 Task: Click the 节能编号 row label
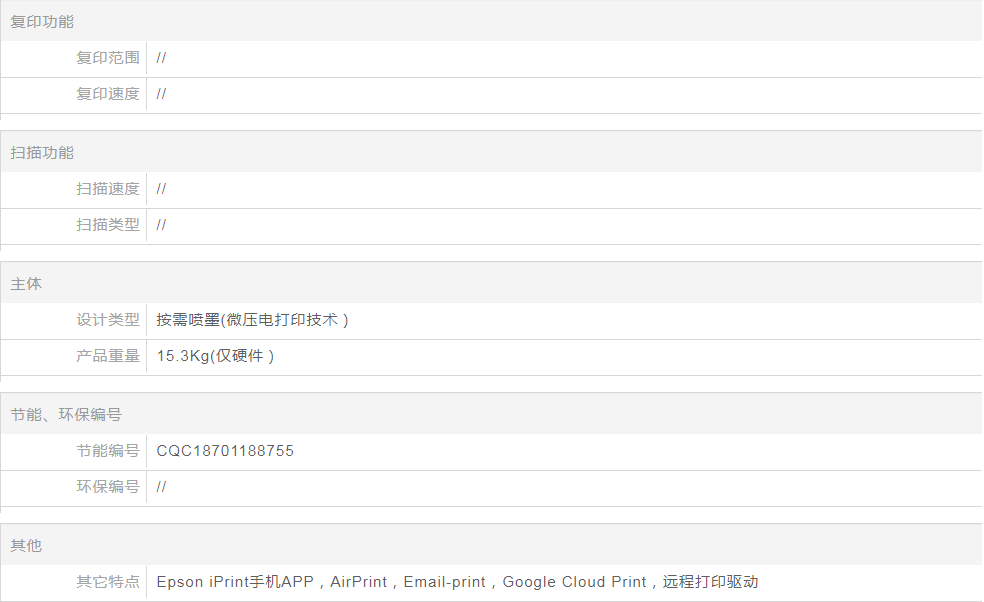108,451
